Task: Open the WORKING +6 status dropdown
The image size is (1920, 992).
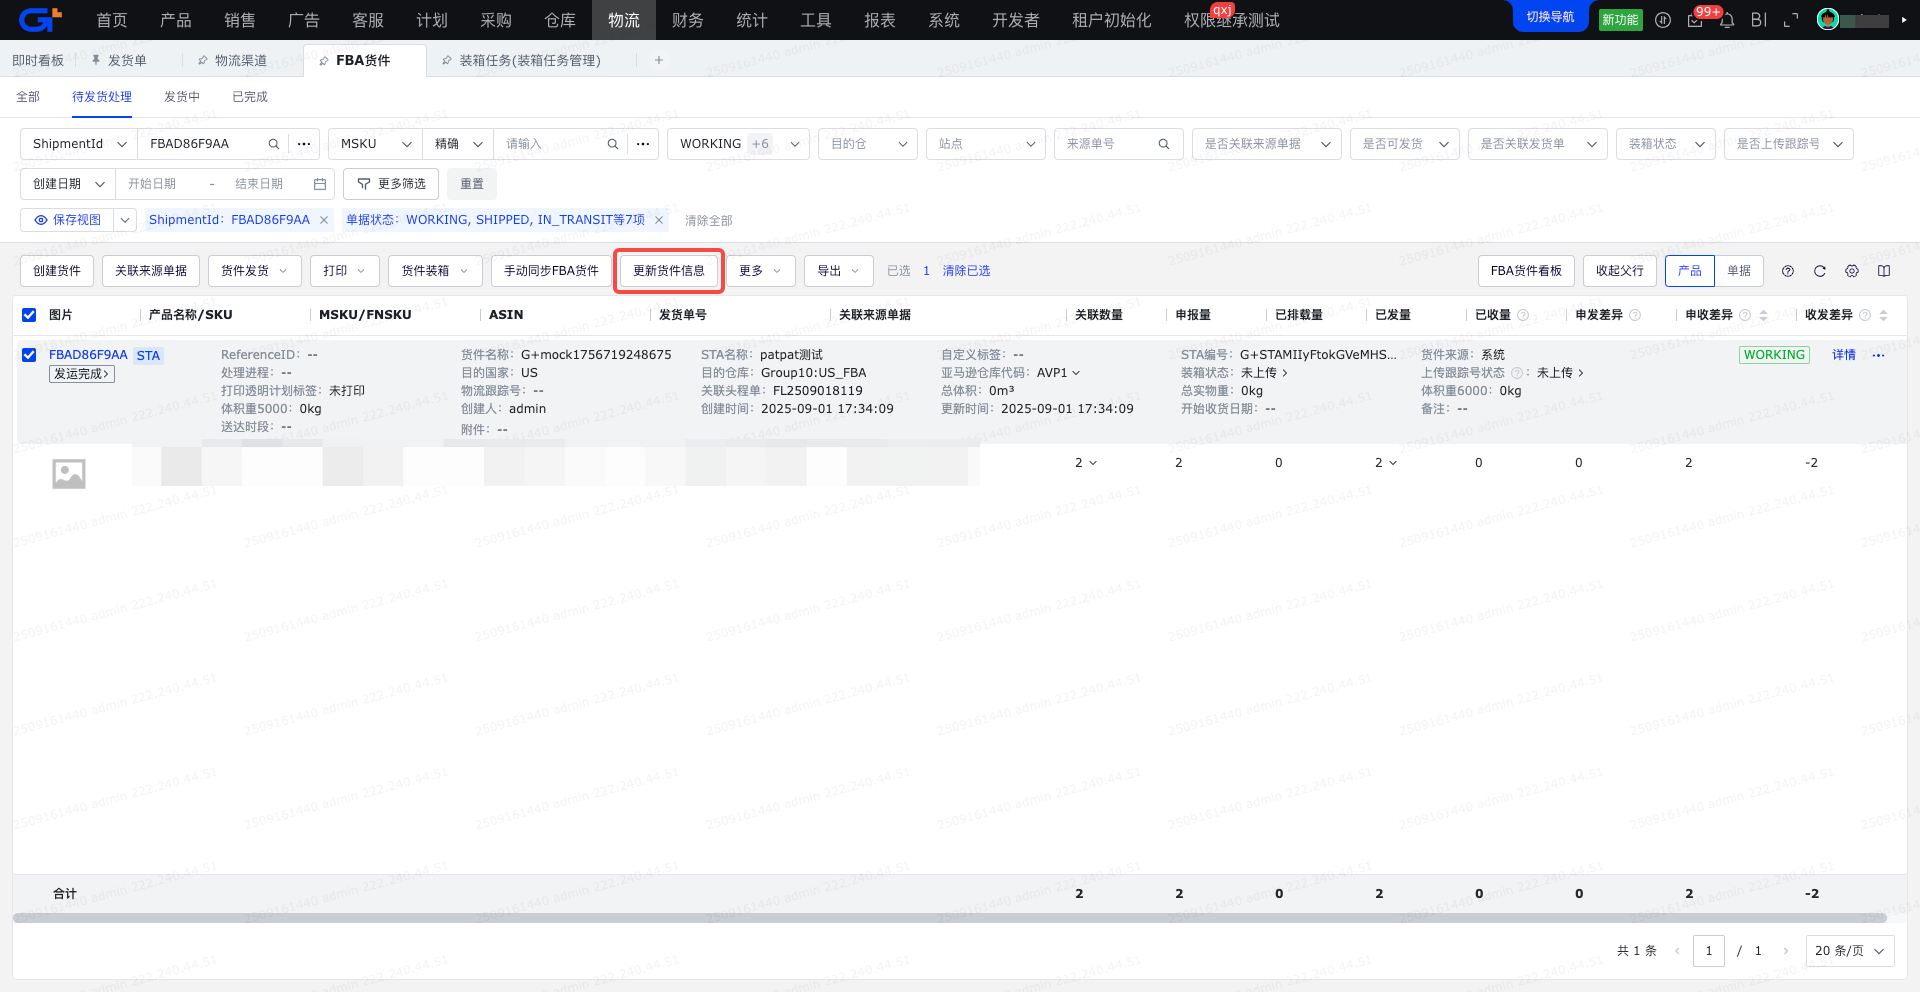Action: coord(738,144)
